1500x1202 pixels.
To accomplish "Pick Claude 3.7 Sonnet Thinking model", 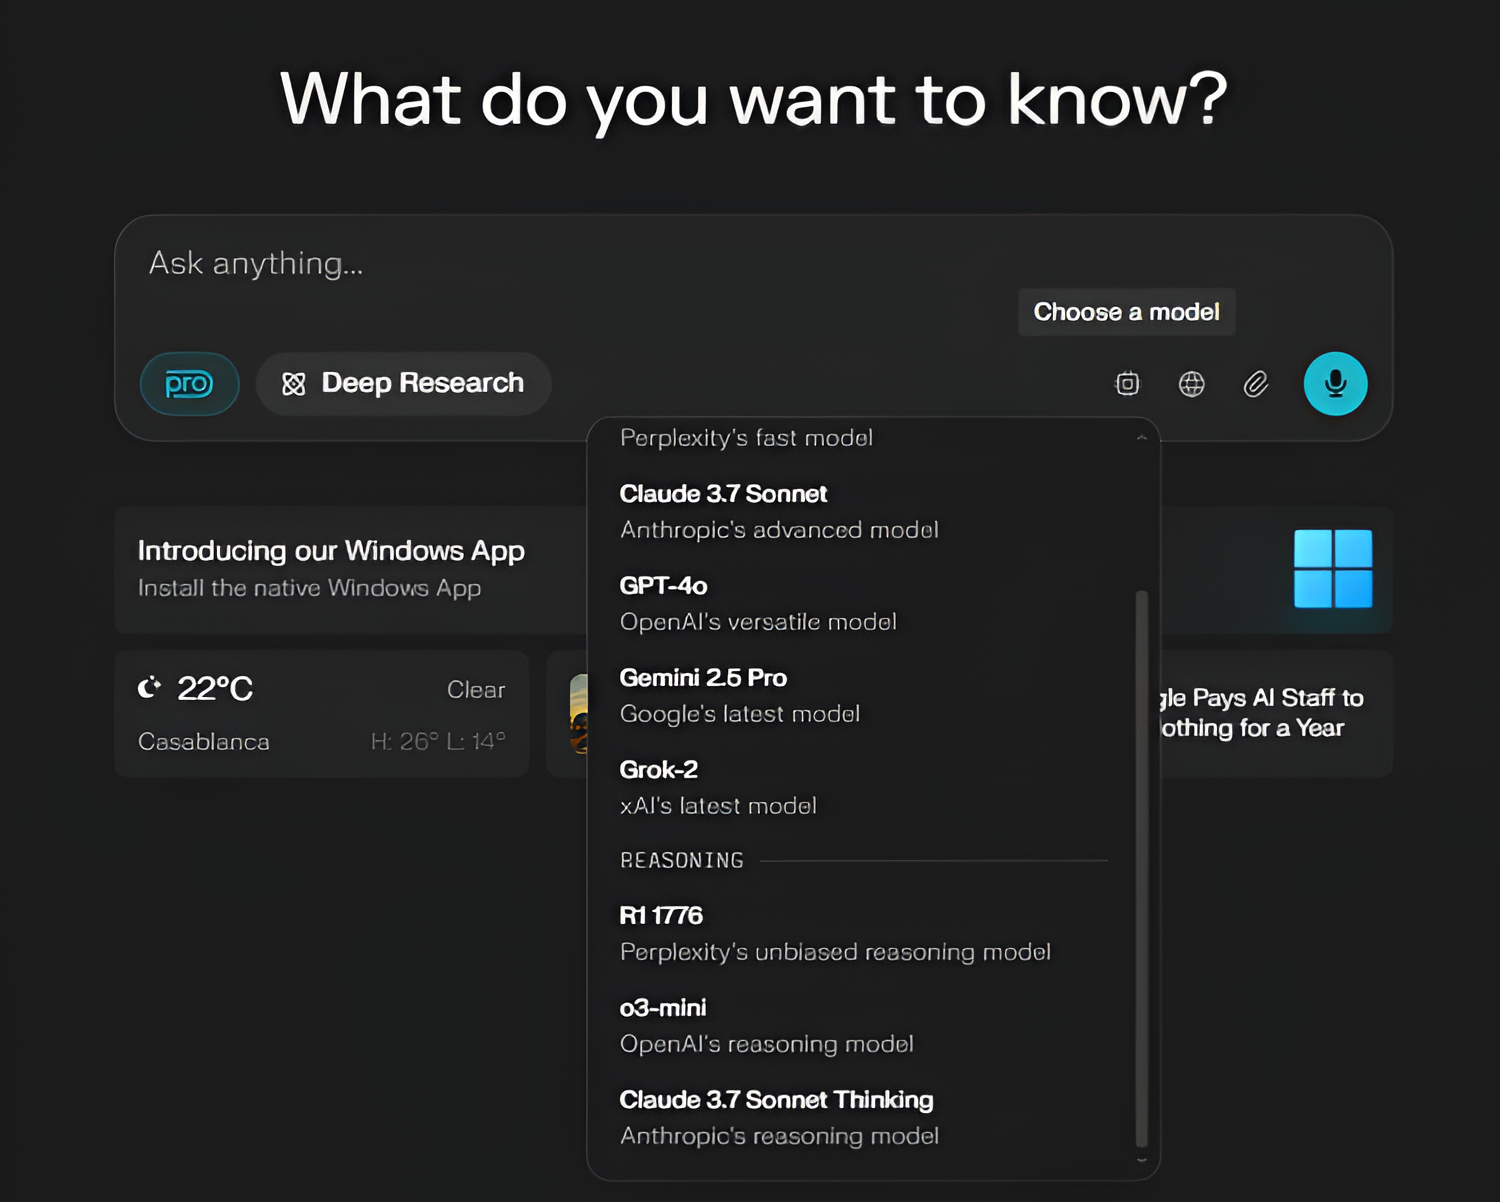I will [862, 1117].
